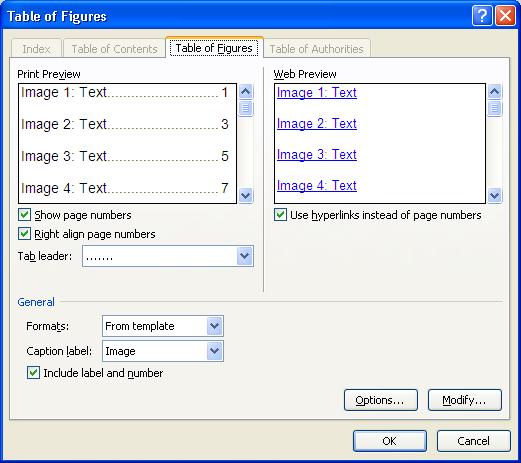Expand the Formats dropdown list

(215, 326)
